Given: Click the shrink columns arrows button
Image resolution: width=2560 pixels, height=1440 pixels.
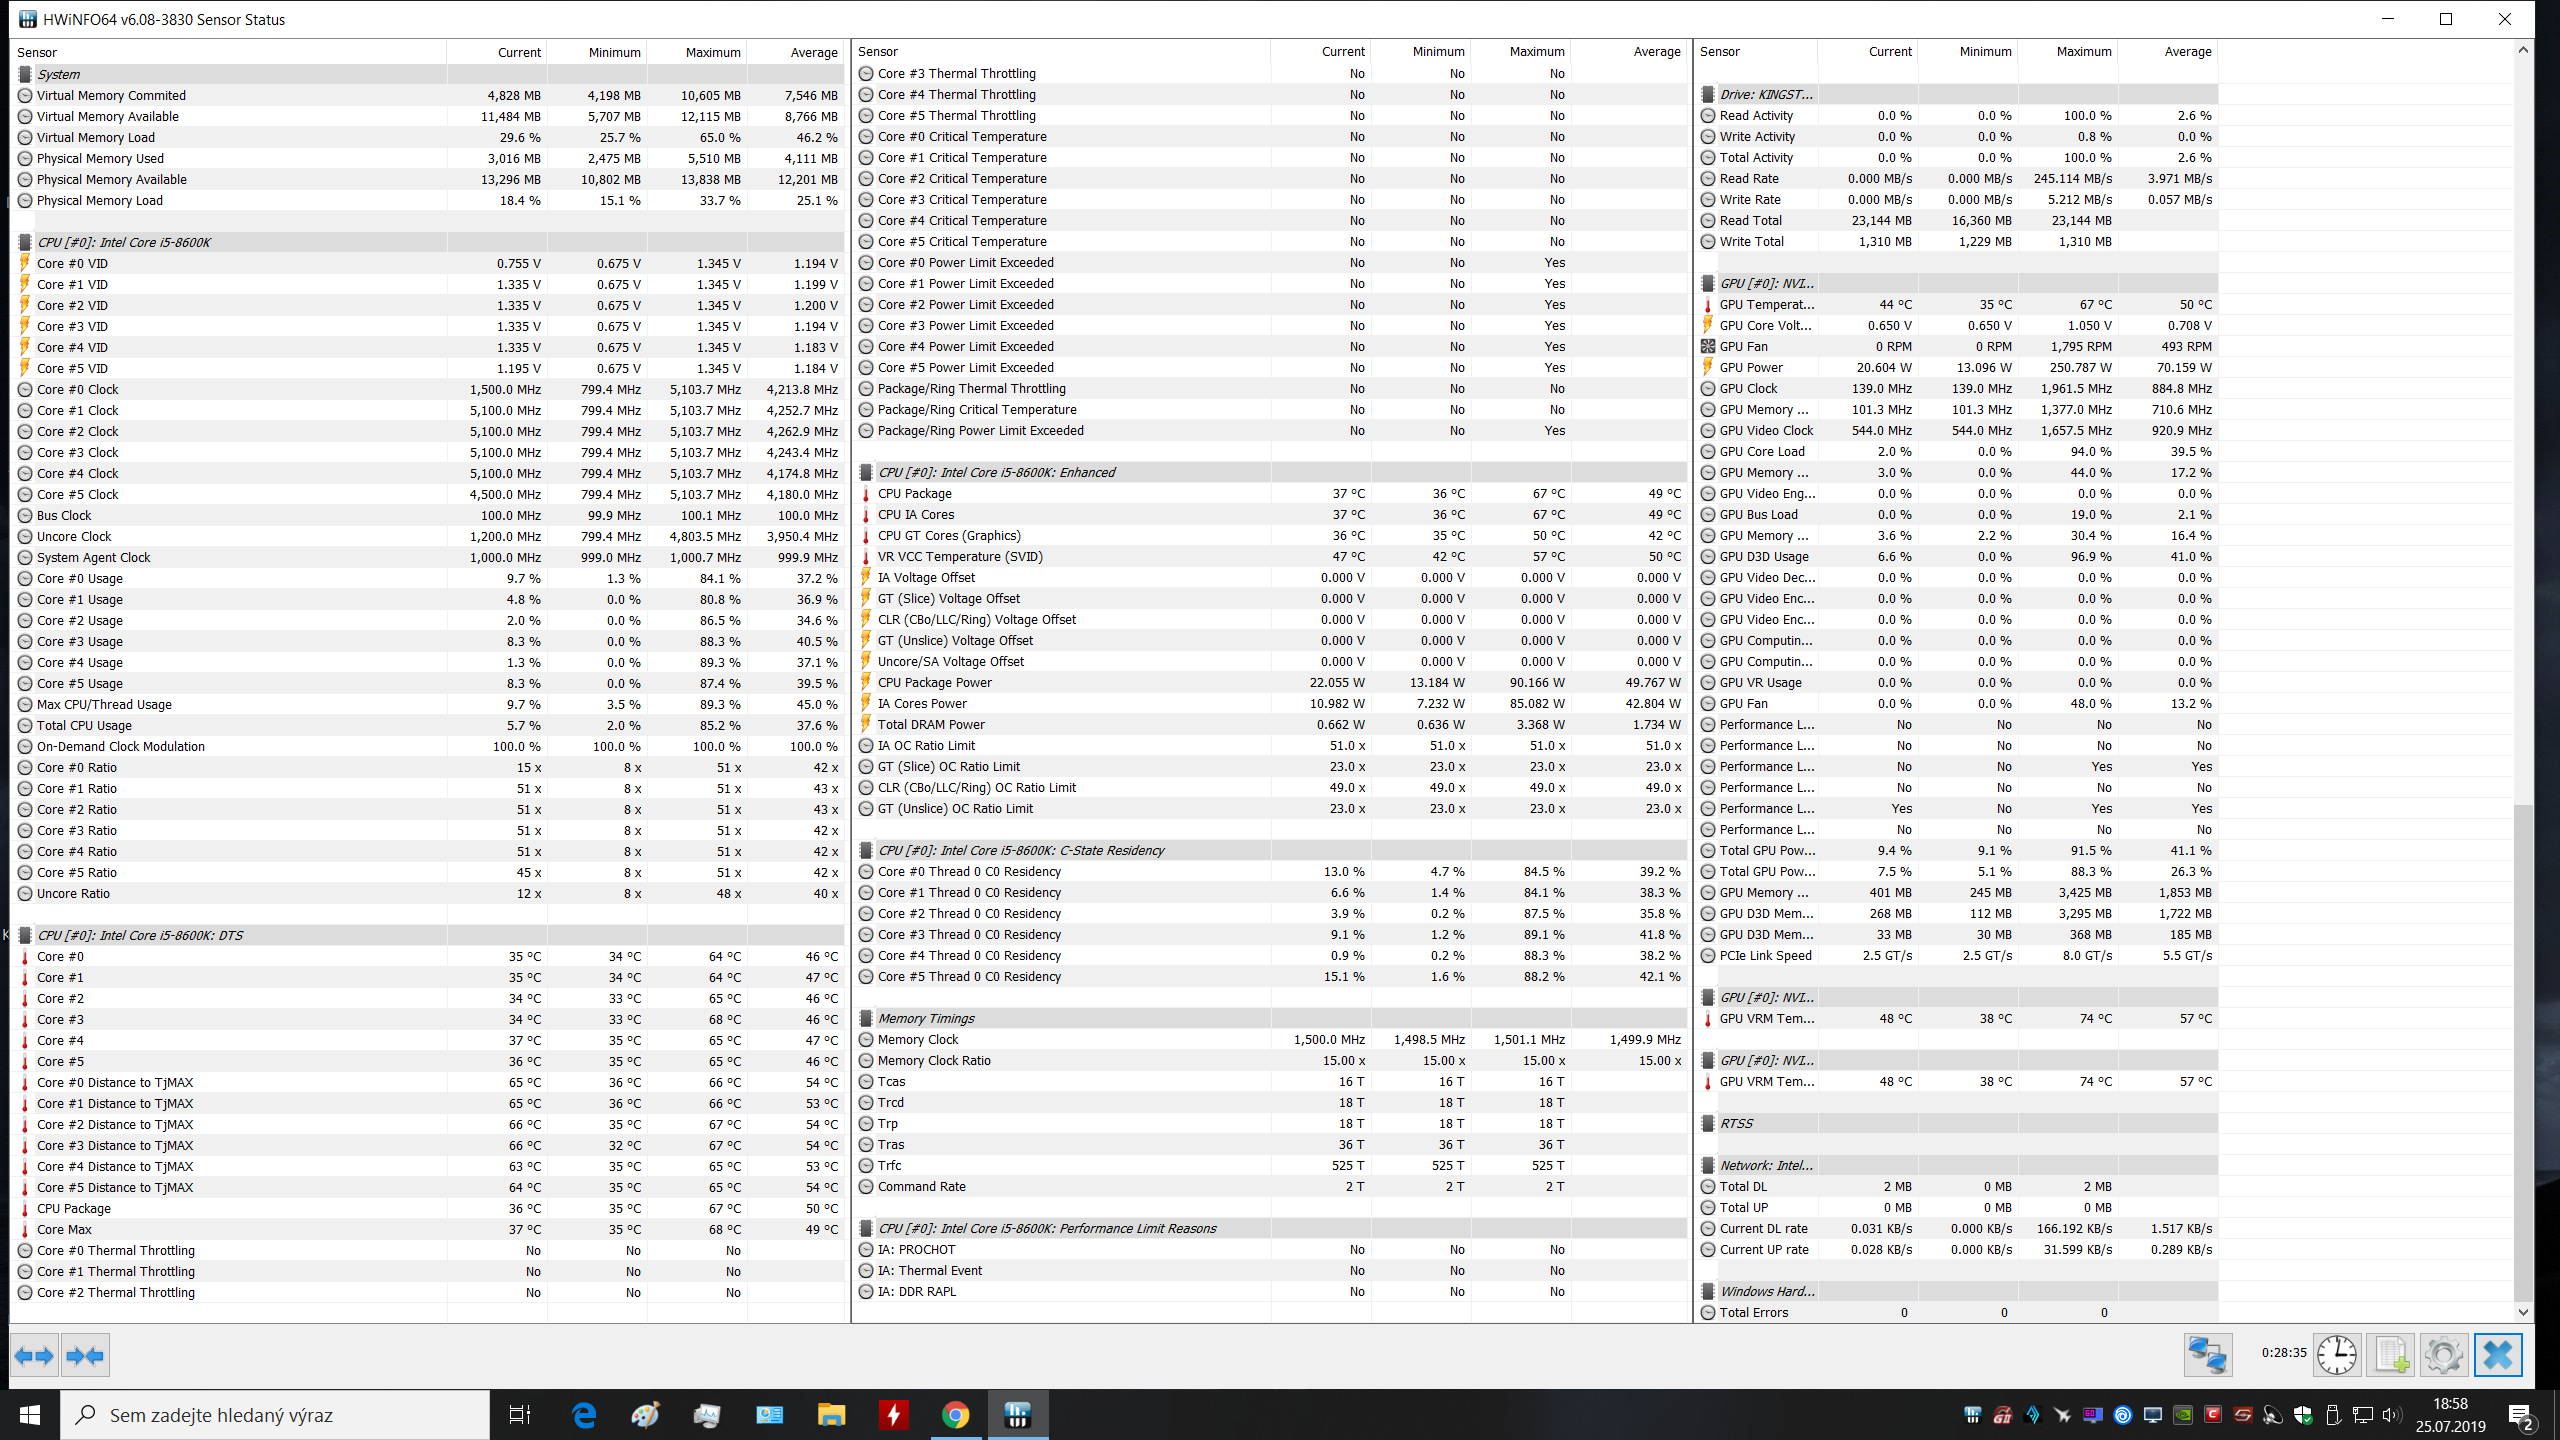Looking at the screenshot, I should click(x=85, y=1356).
